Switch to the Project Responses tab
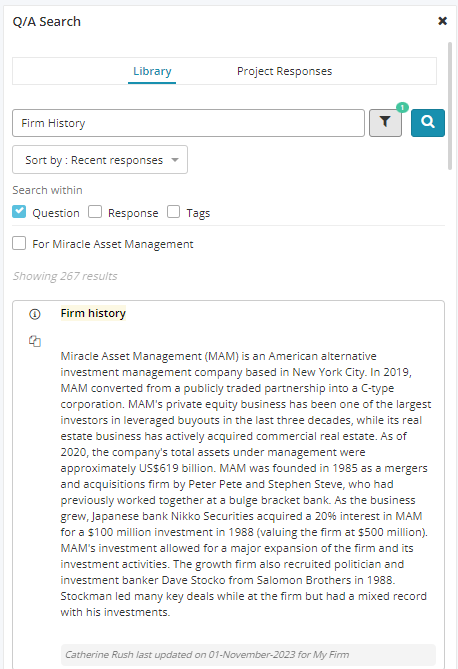 click(x=284, y=71)
